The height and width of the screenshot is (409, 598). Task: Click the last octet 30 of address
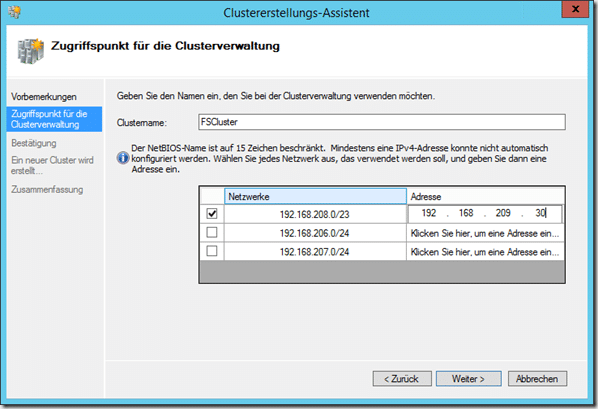click(x=540, y=213)
